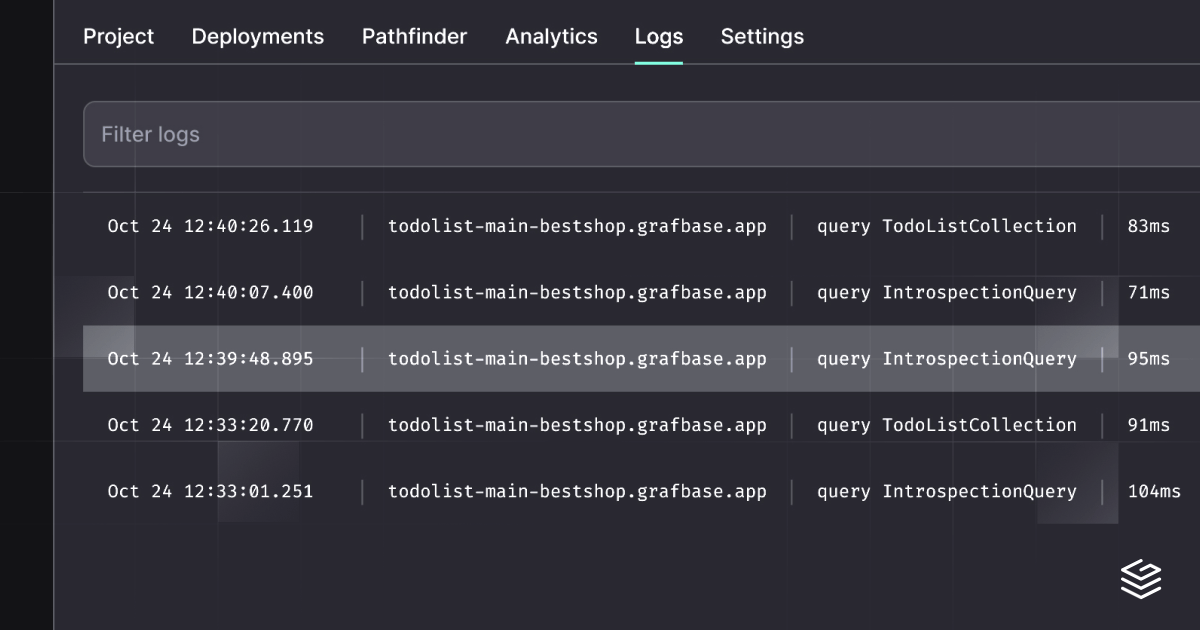The height and width of the screenshot is (630, 1200).
Task: Click the hostname in the 12:33:20.770 row
Action: (577, 425)
